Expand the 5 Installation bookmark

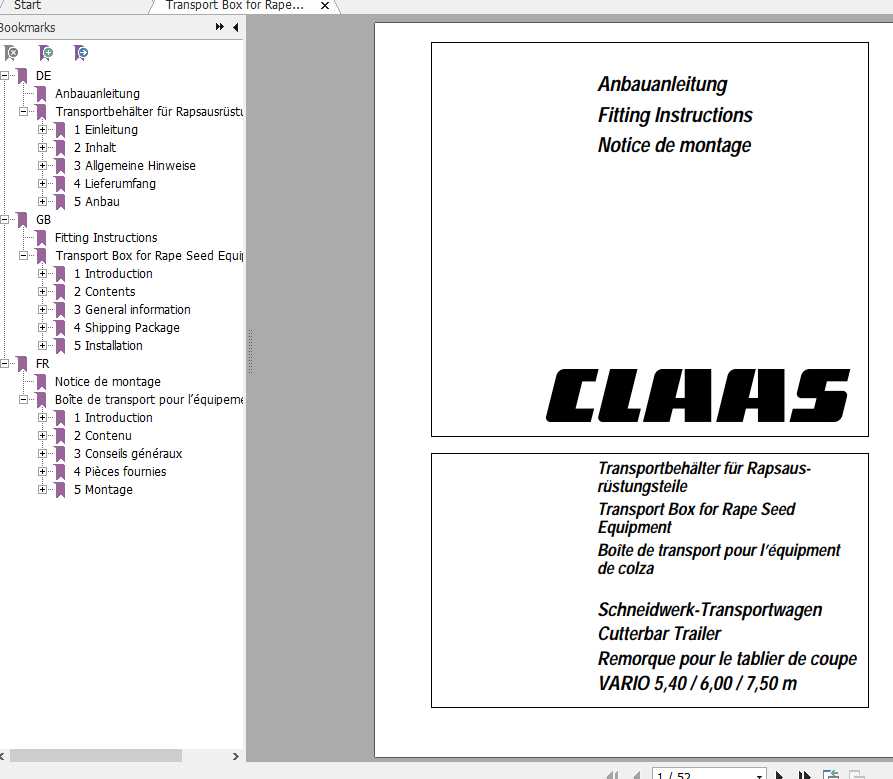42,345
